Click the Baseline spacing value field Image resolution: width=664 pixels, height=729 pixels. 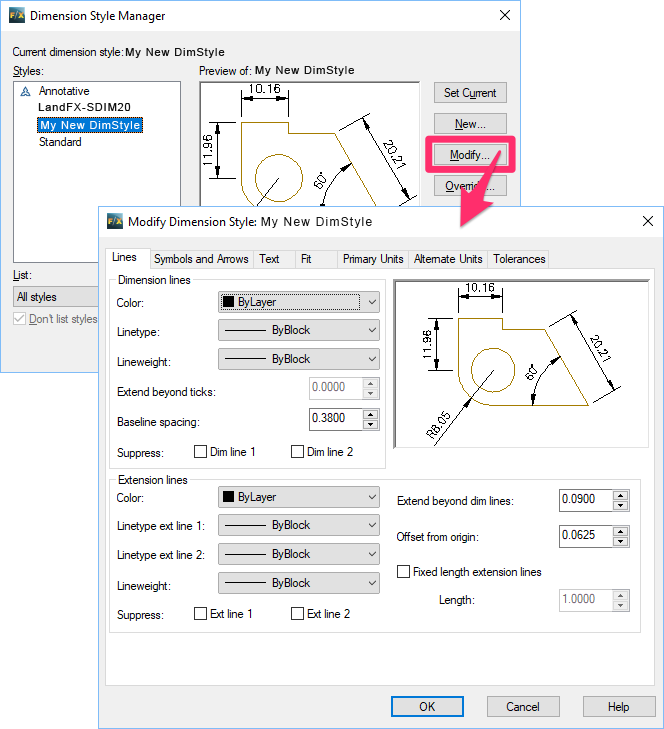(336, 419)
